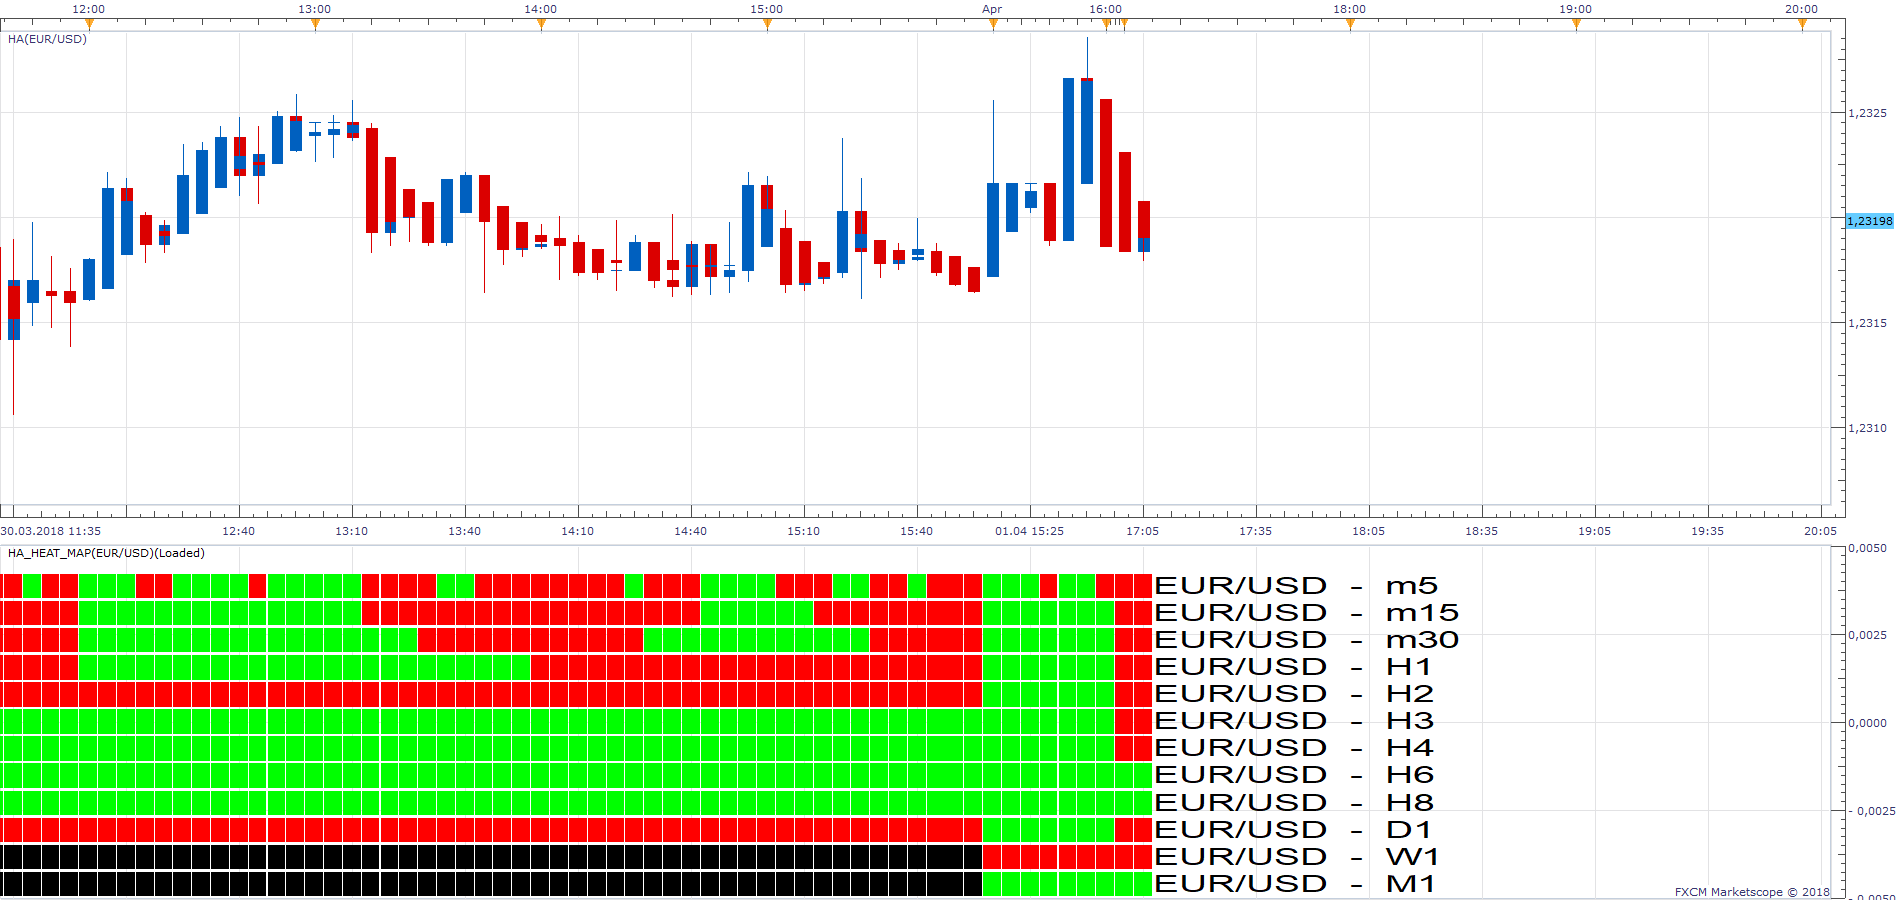This screenshot has height=900, width=1903.
Task: Select the EUR/USD - H6 heat map label
Action: click(x=1294, y=775)
